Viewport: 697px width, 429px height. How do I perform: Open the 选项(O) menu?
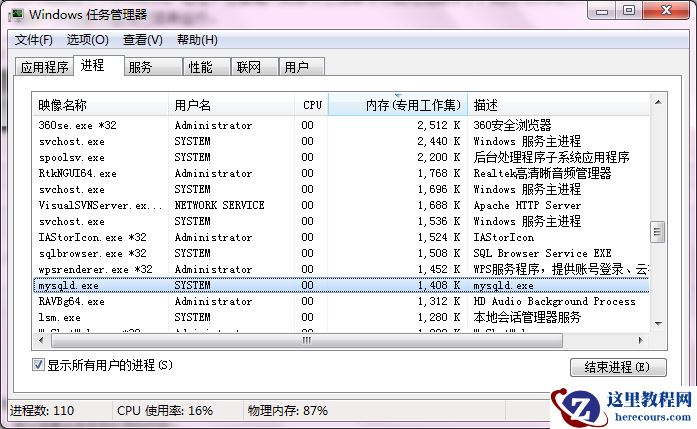(88, 40)
